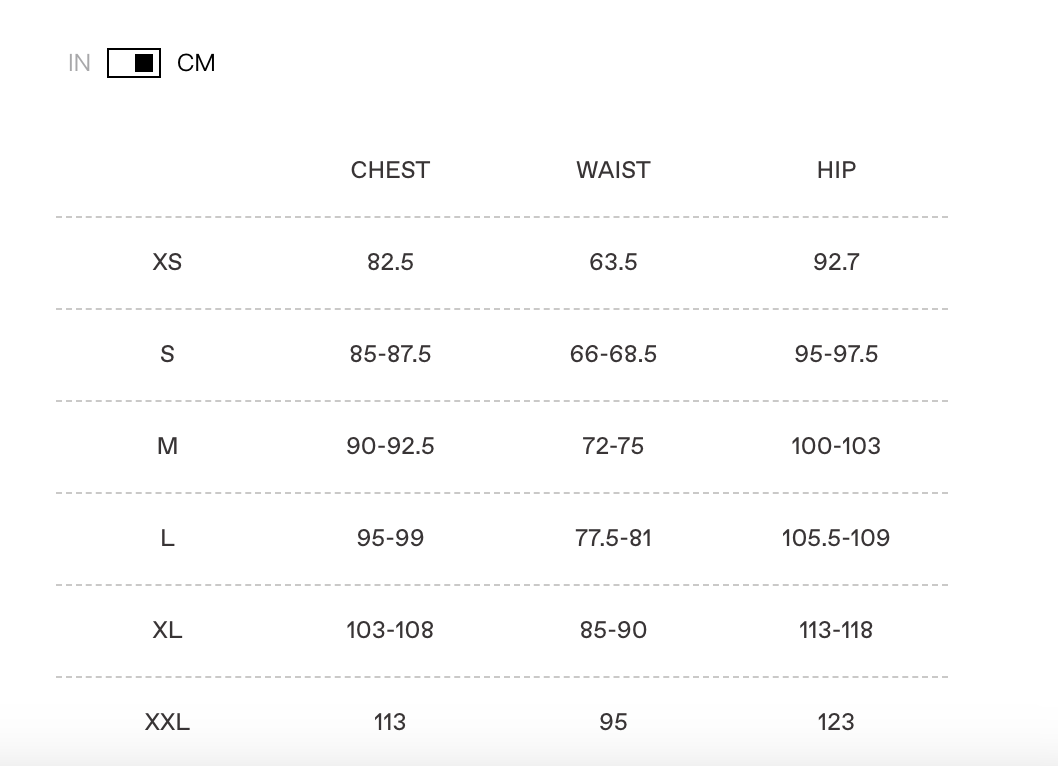
Task: Click the XS waist value 63.5
Action: tap(613, 262)
